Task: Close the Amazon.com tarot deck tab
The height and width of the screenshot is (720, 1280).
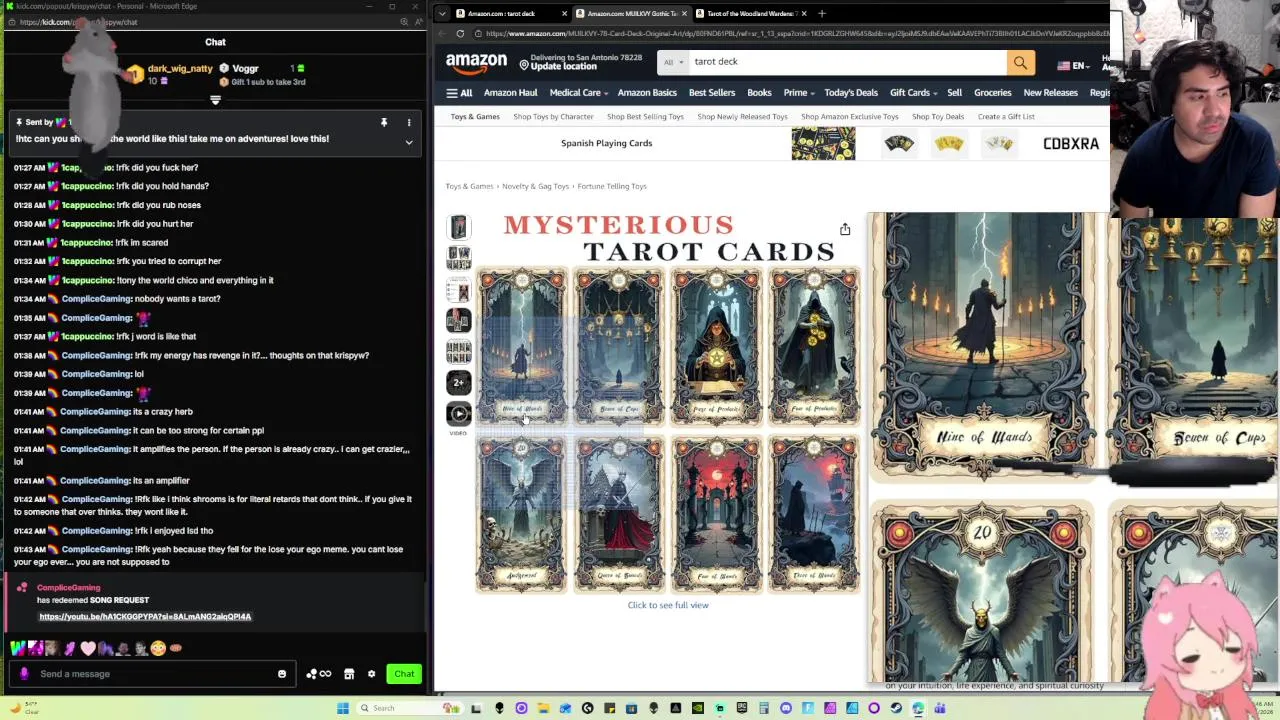Action: coord(564,13)
